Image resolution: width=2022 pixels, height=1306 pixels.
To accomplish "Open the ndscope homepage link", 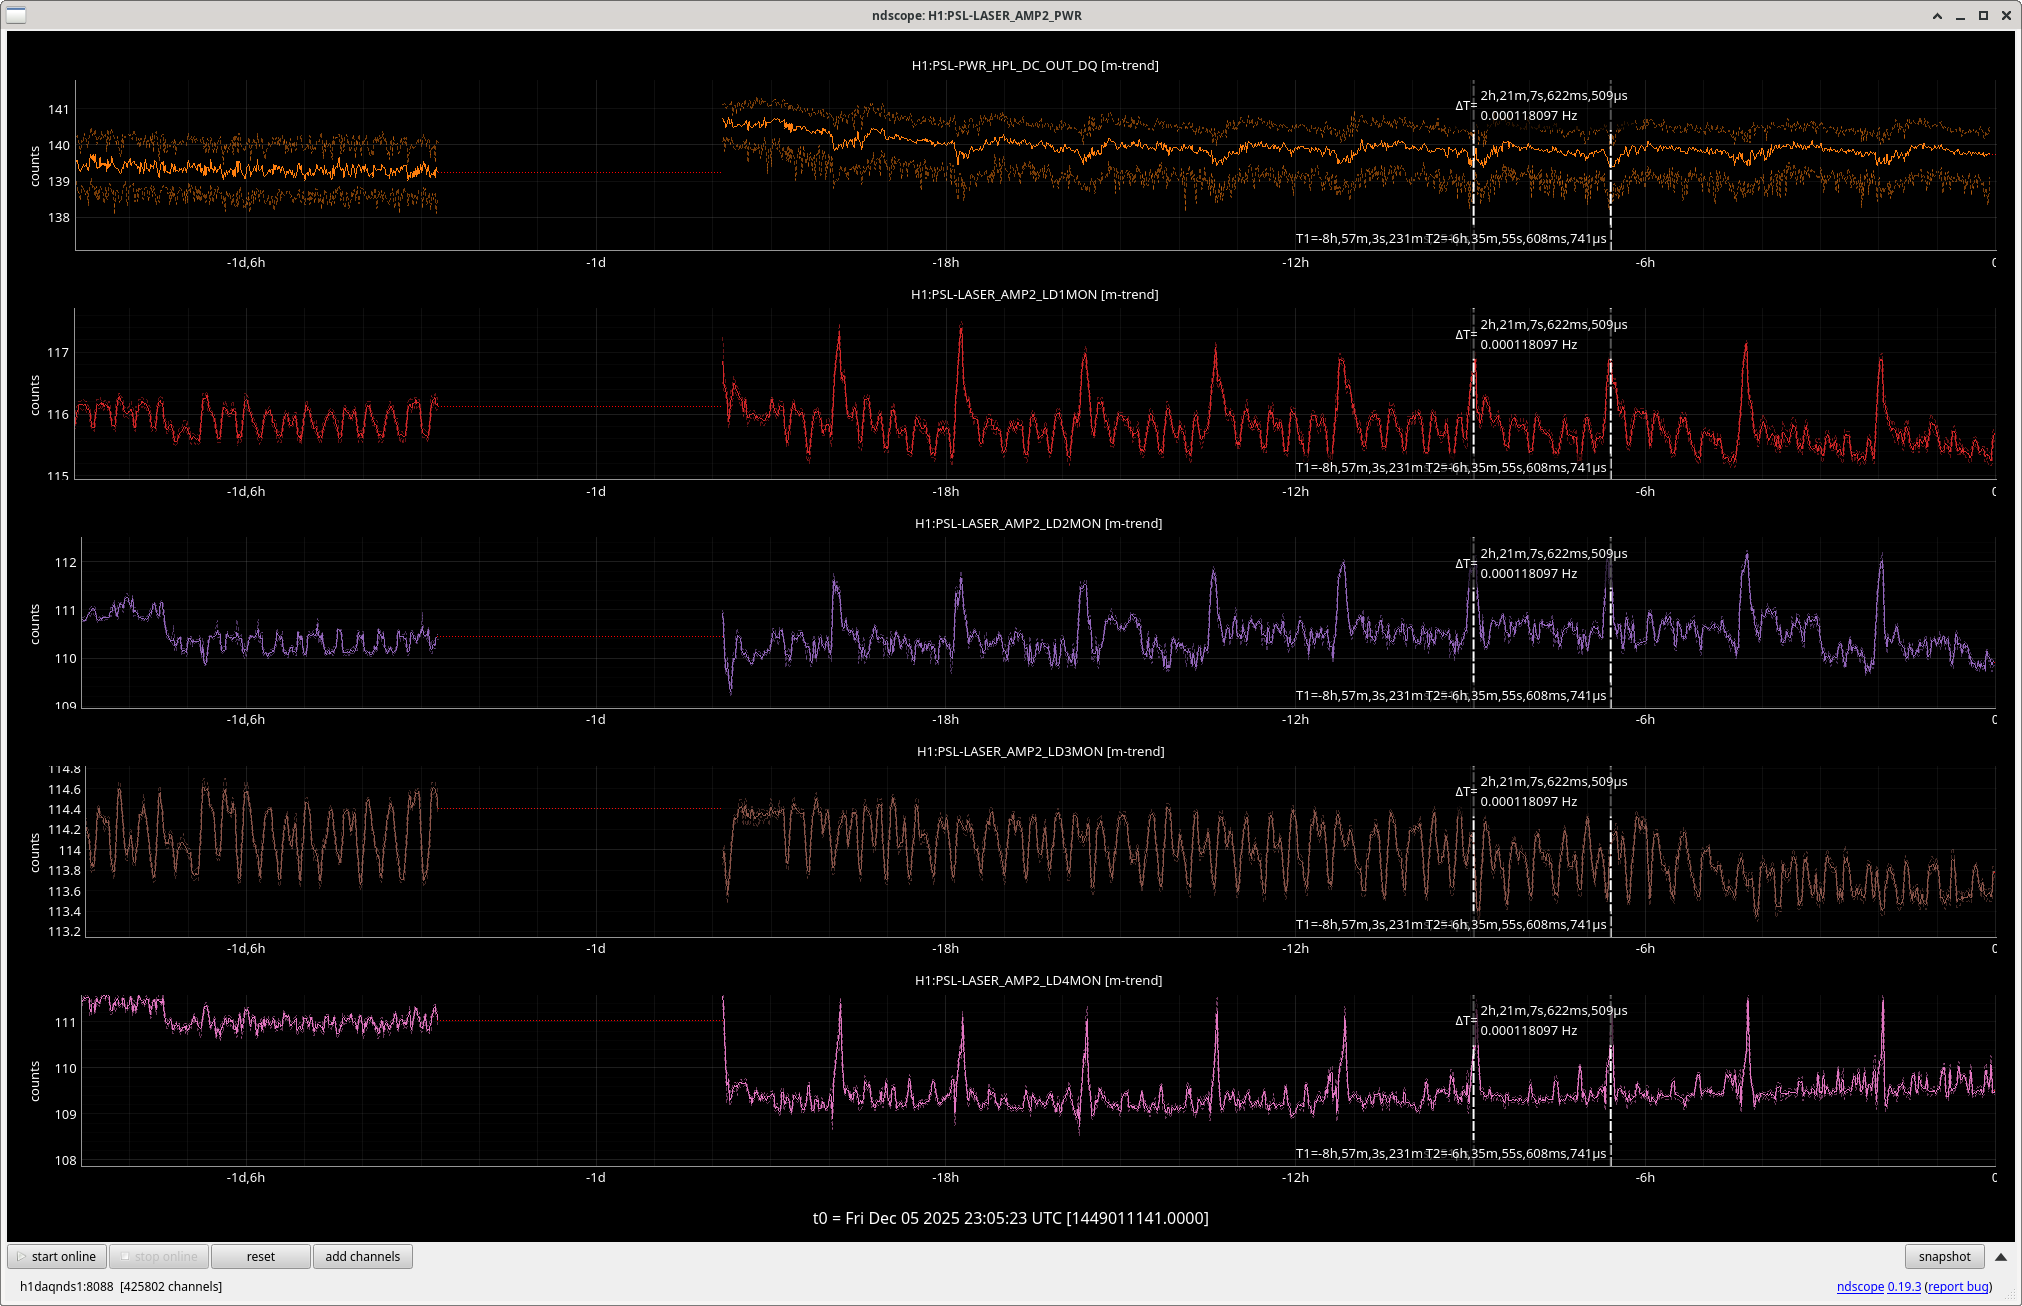I will [x=1859, y=1287].
